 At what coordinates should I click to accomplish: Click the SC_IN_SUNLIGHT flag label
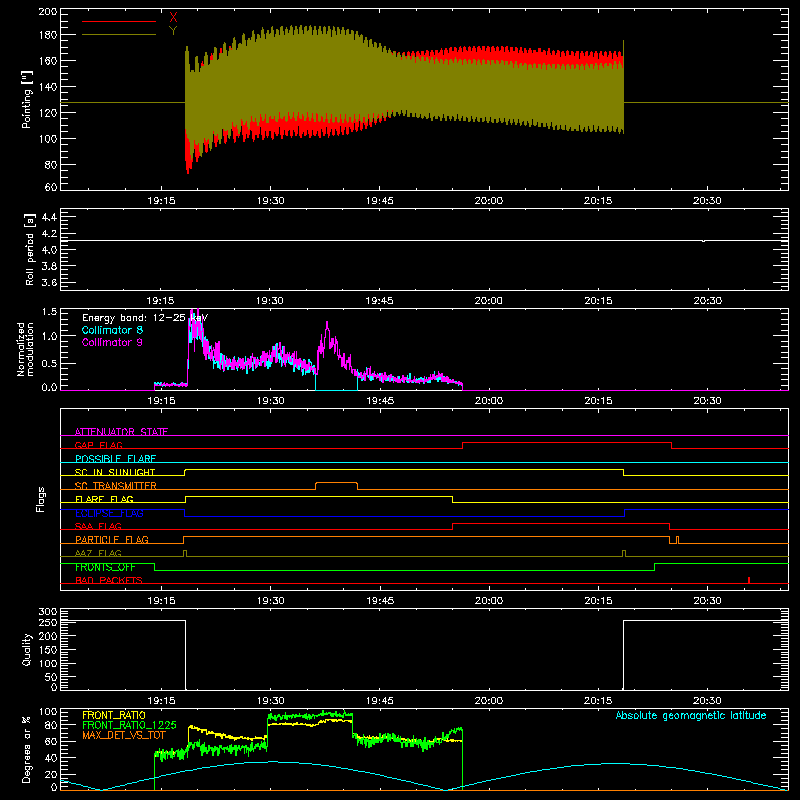[115, 472]
